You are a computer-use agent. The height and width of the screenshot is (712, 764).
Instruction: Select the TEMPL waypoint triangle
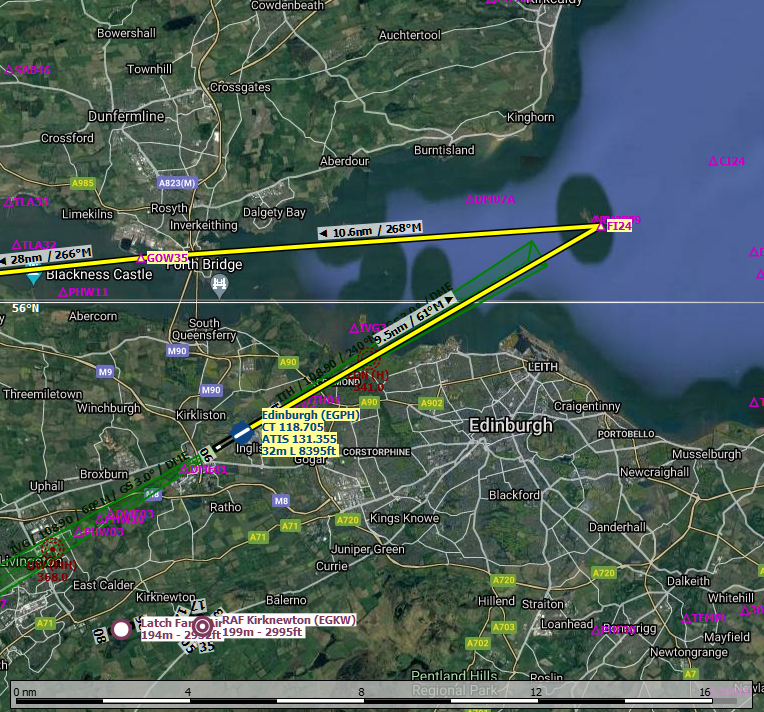tap(686, 618)
